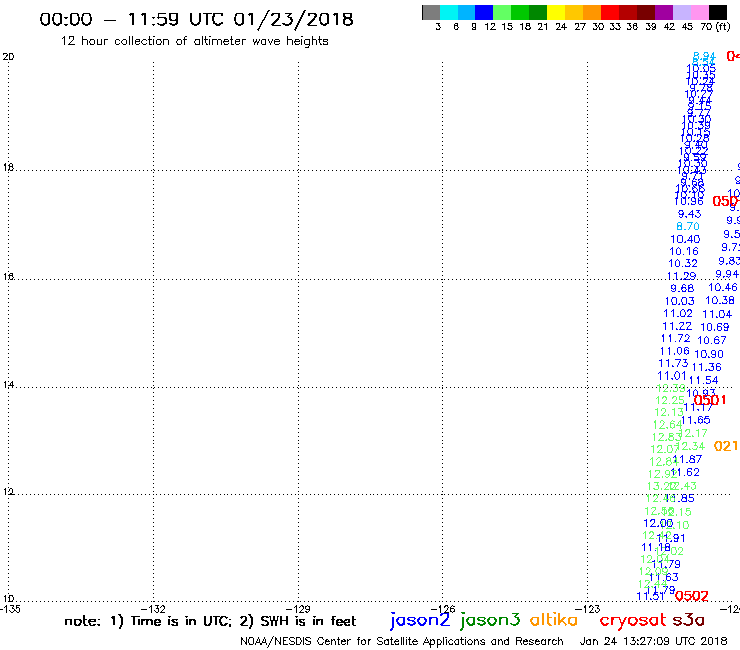This screenshot has height=650, width=740.
Task: Click the orange 021 time marker
Action: [726, 446]
